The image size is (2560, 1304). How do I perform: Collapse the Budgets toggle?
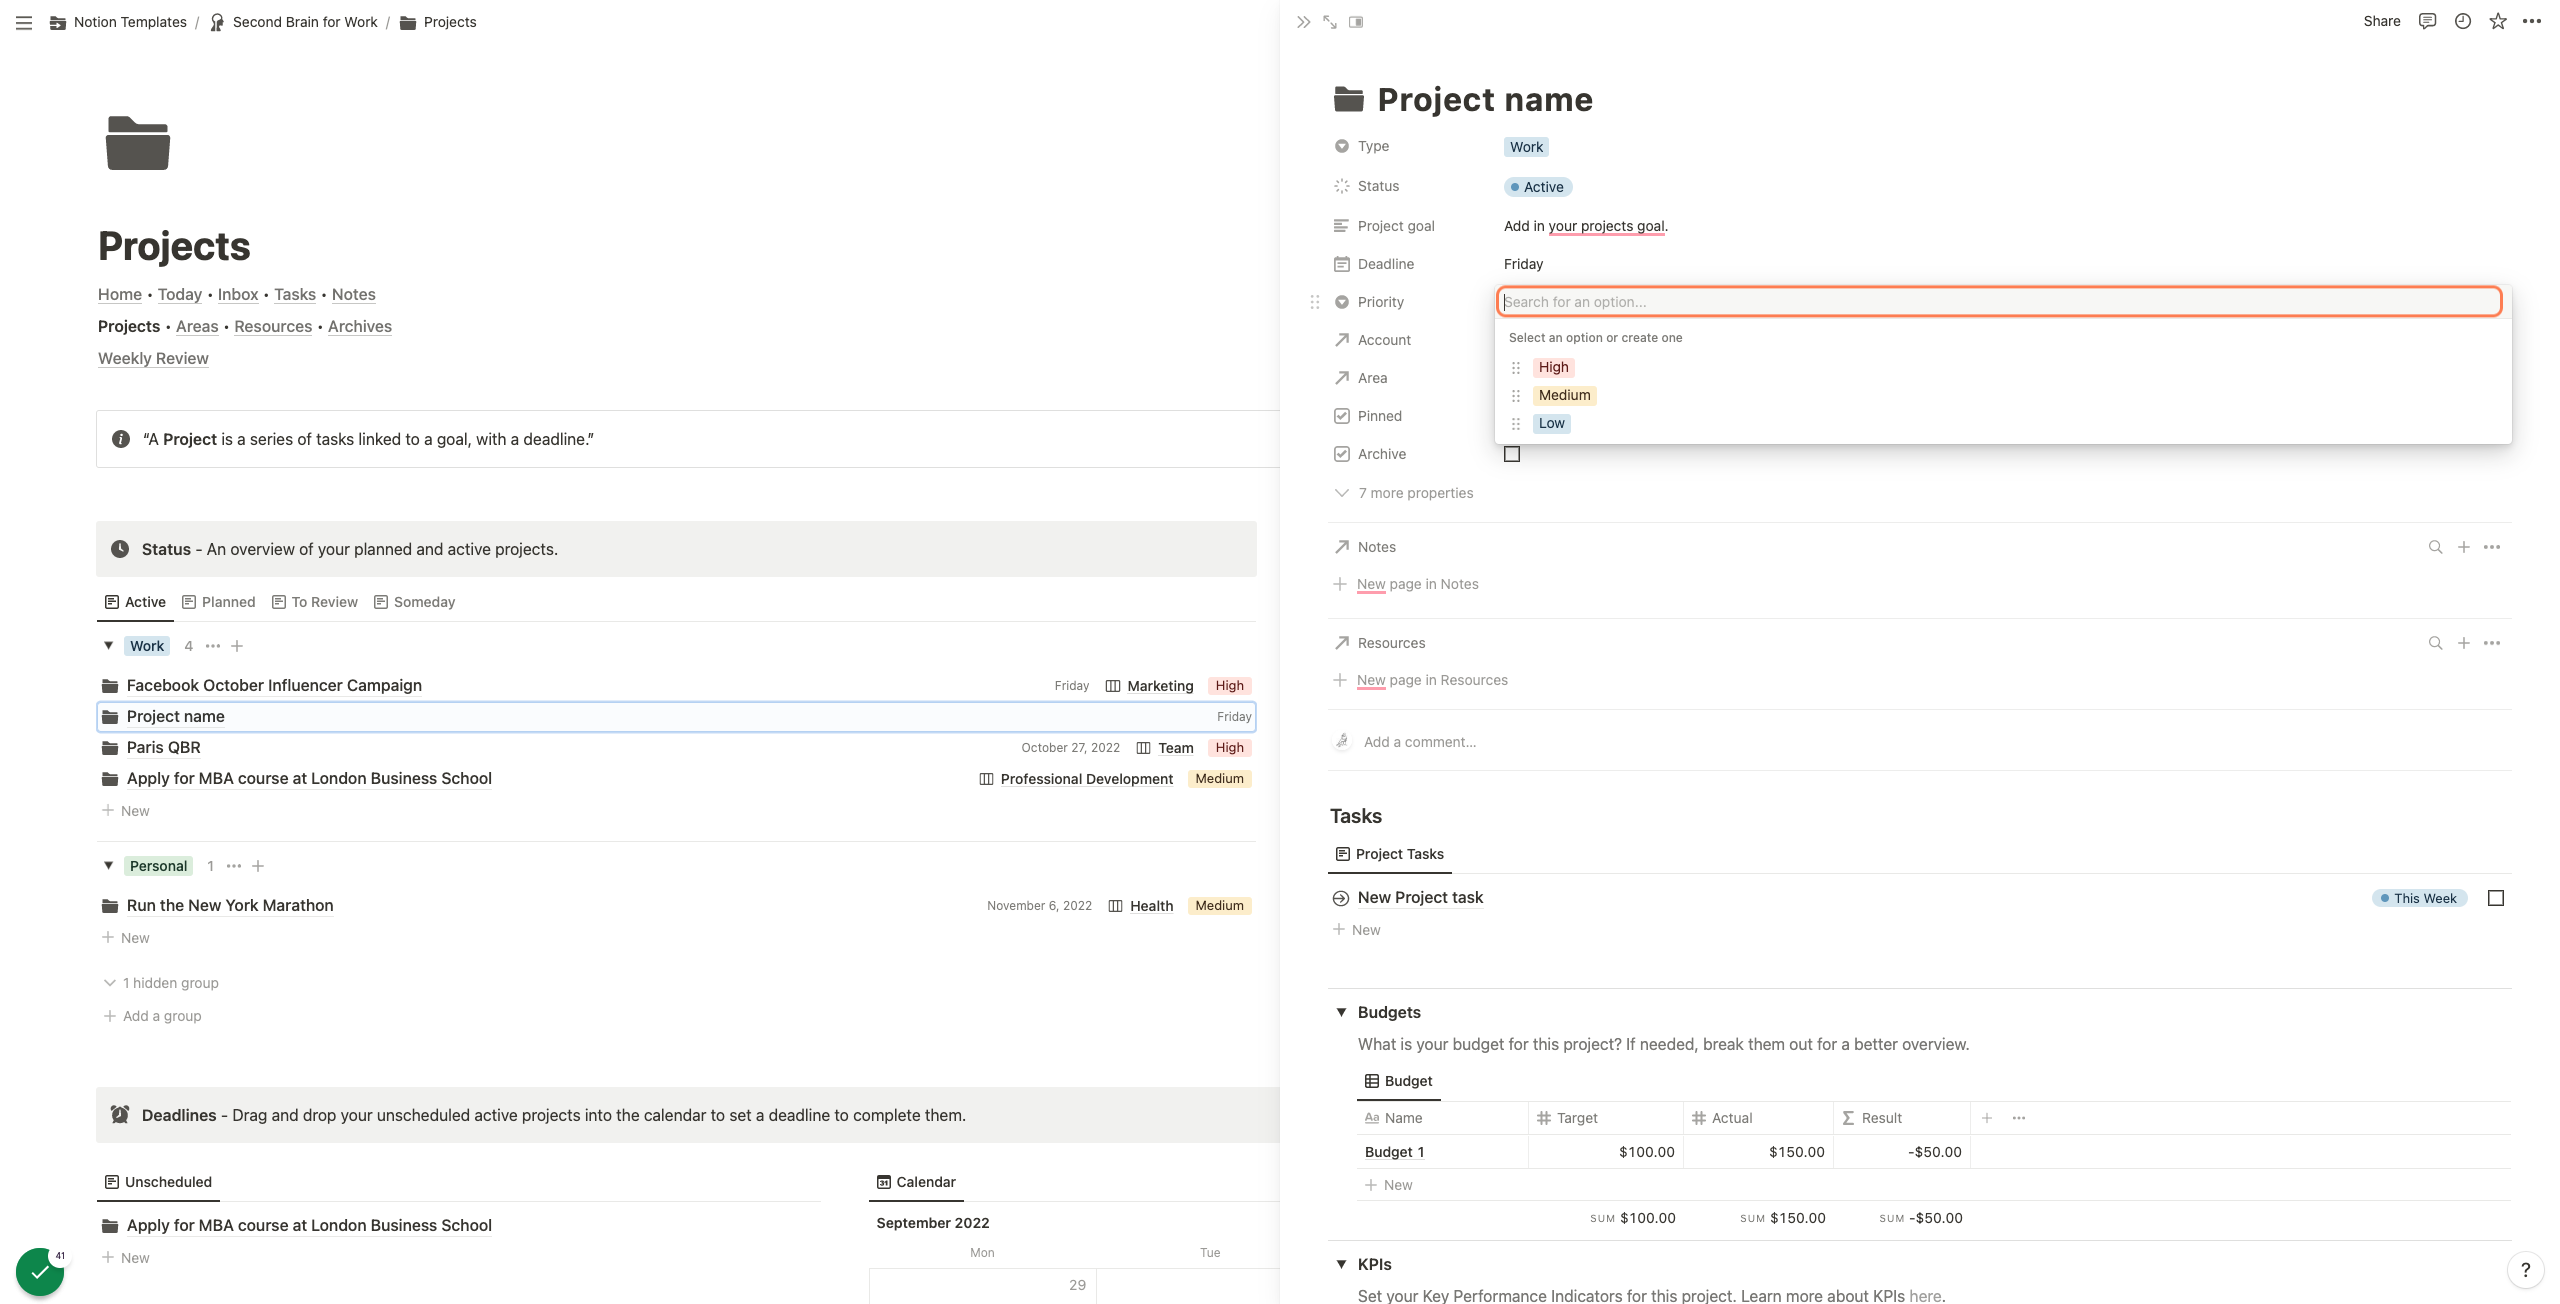tap(1341, 1012)
